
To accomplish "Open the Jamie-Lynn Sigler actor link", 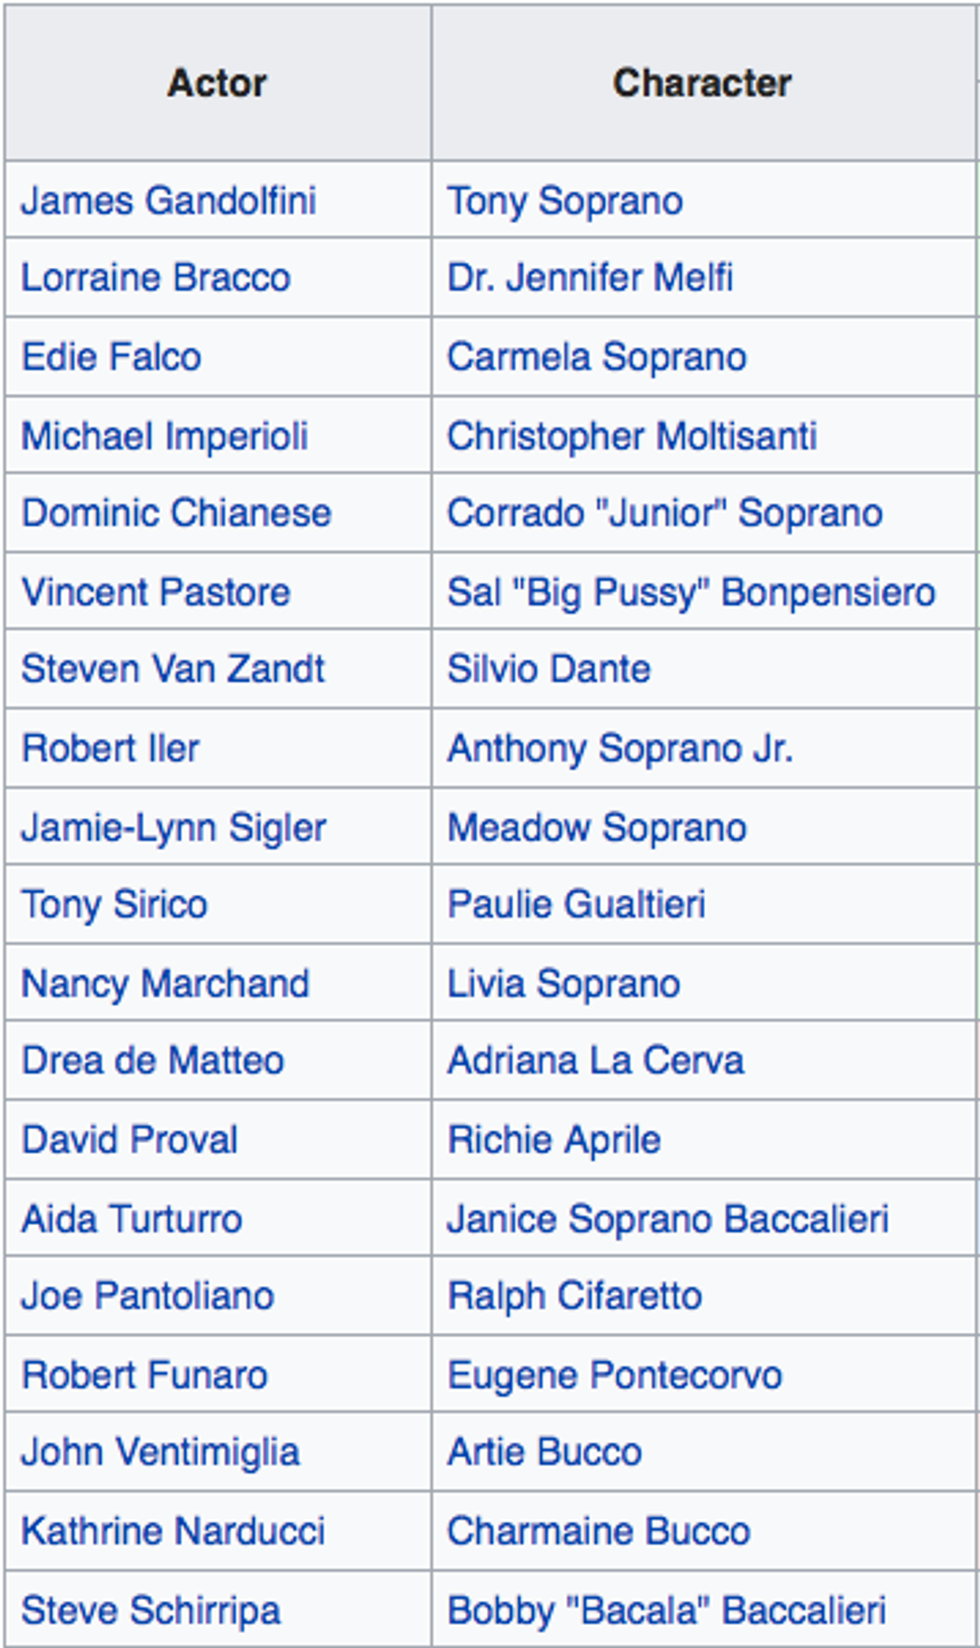I will pos(173,828).
